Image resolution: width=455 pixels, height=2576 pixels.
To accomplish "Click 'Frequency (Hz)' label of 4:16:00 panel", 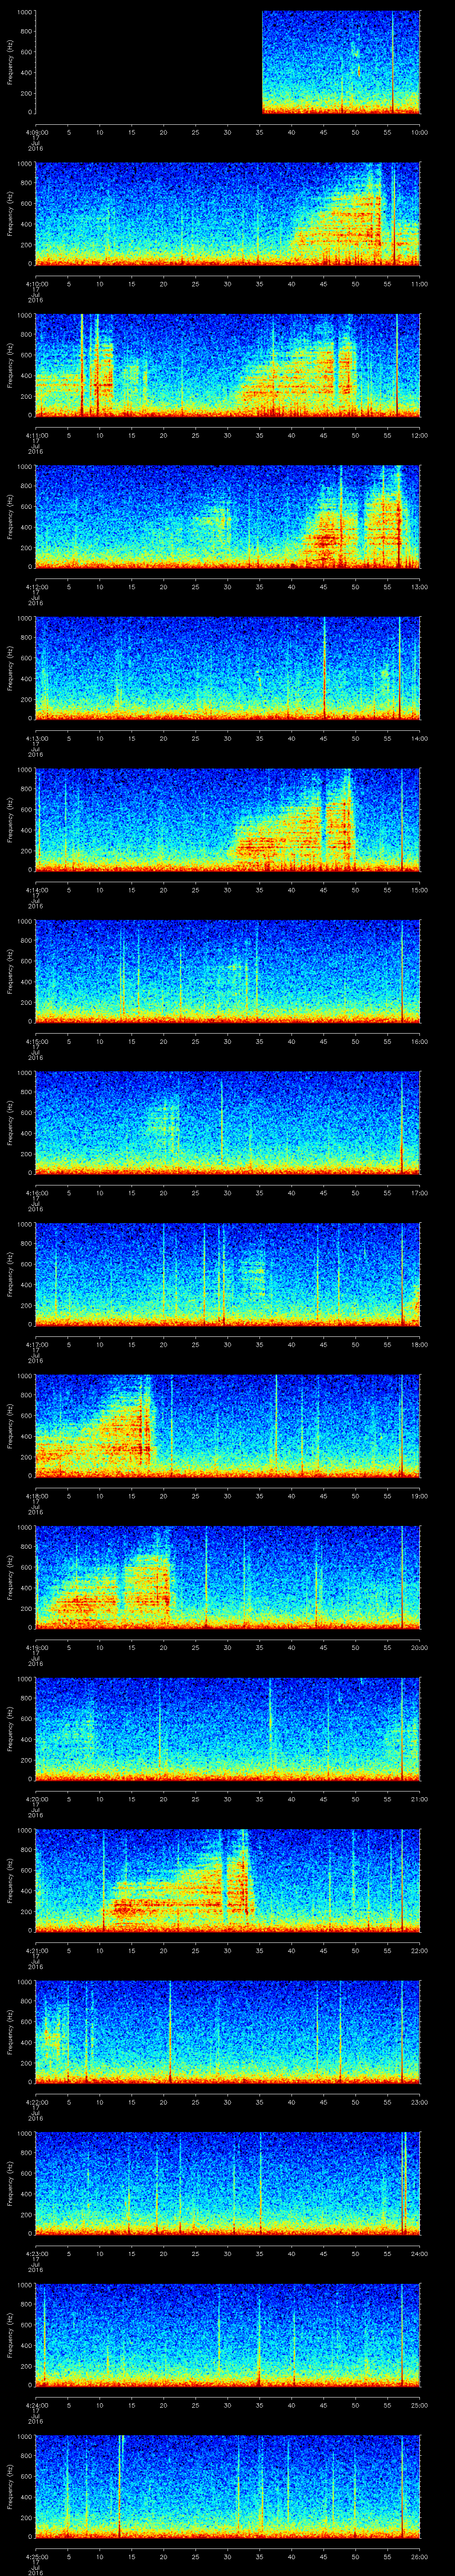I will (x=10, y=1123).
